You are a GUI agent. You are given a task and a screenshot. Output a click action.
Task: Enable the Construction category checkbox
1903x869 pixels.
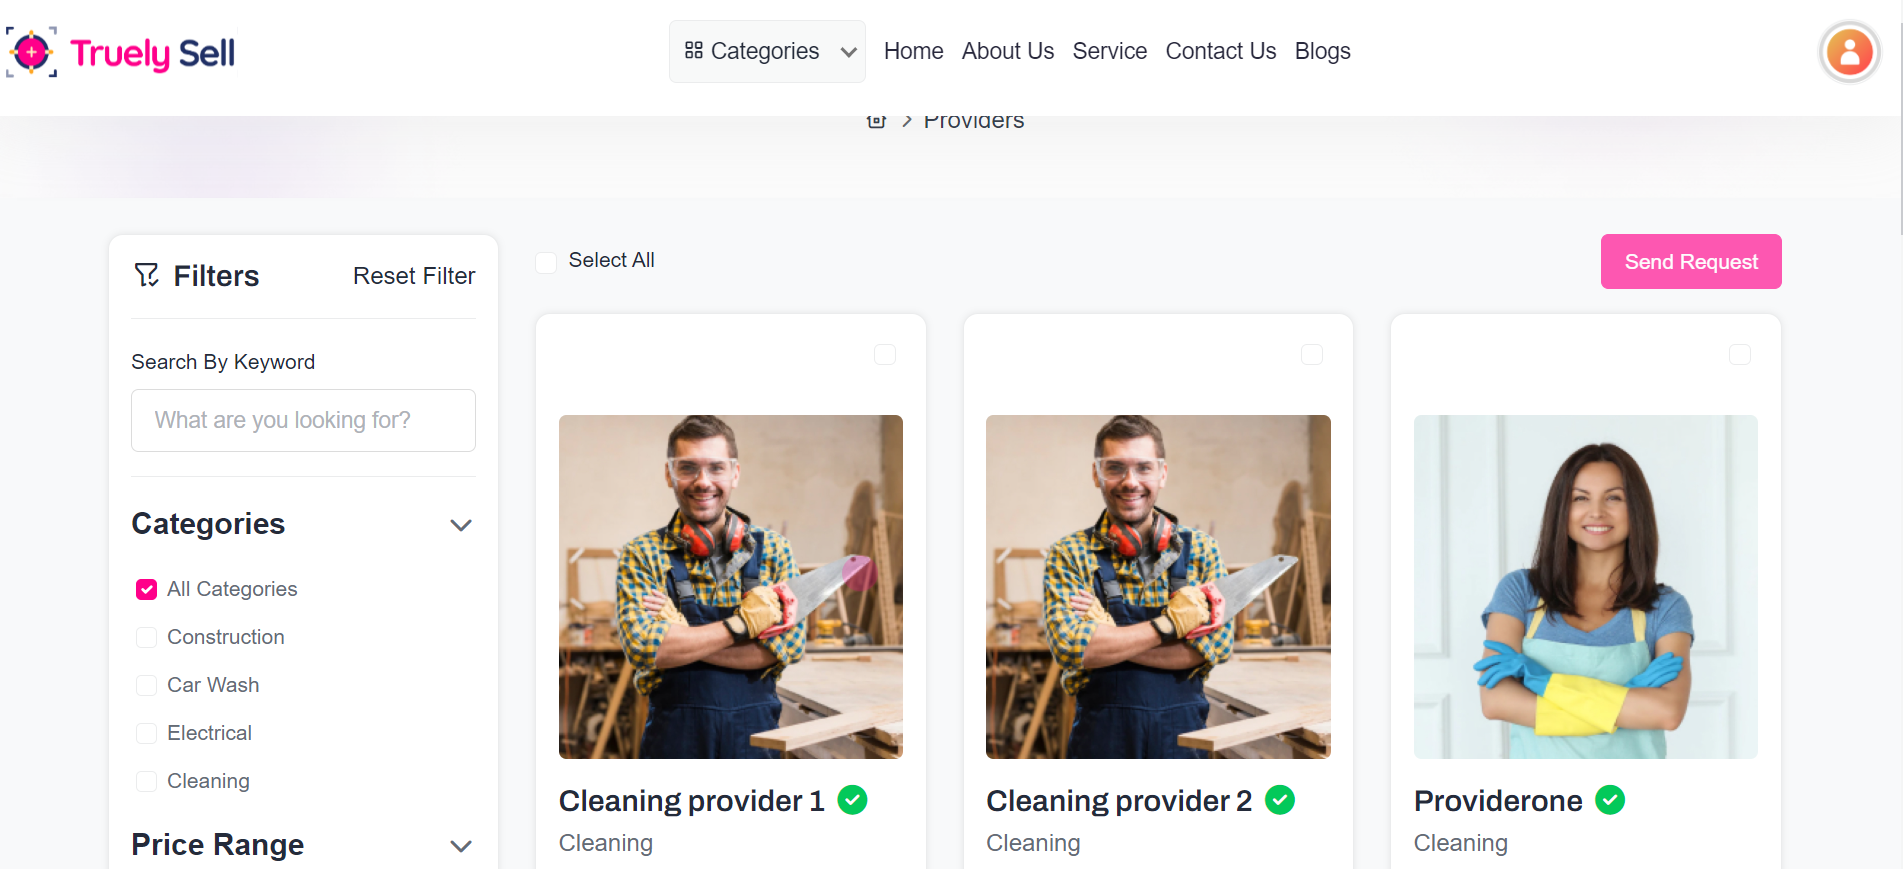point(147,637)
